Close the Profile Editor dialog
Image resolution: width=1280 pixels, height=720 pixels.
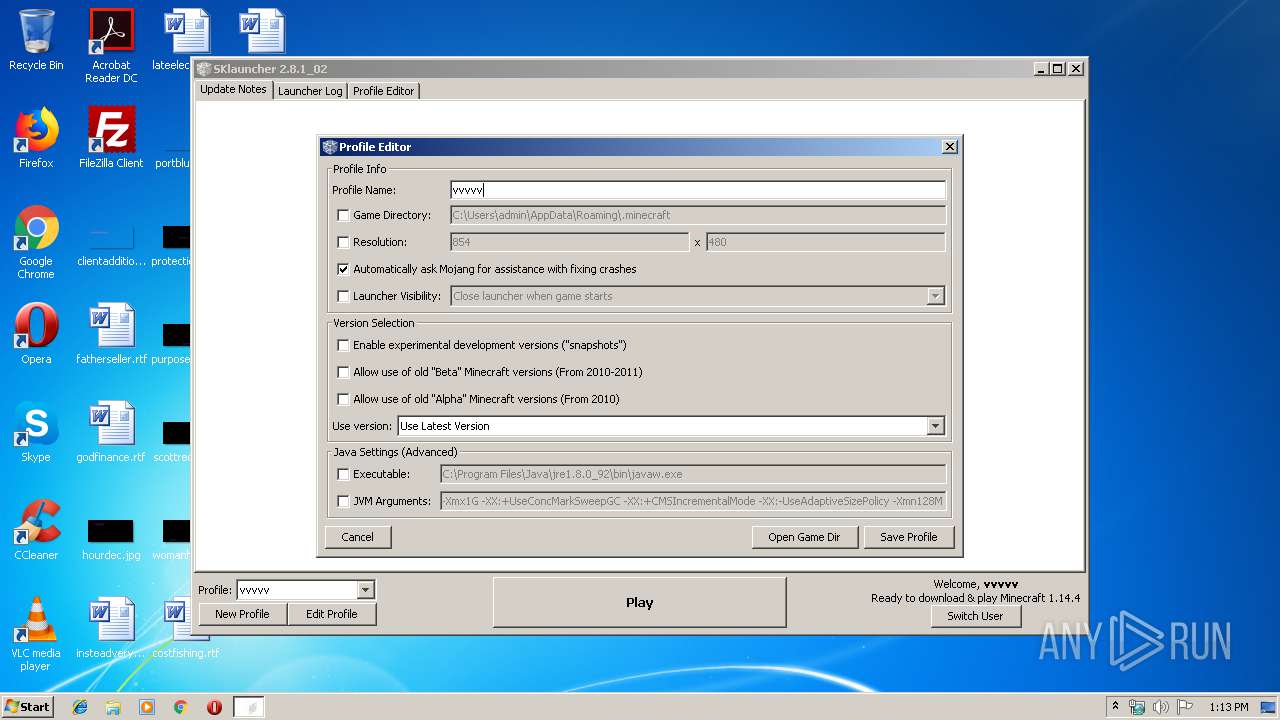pos(949,147)
